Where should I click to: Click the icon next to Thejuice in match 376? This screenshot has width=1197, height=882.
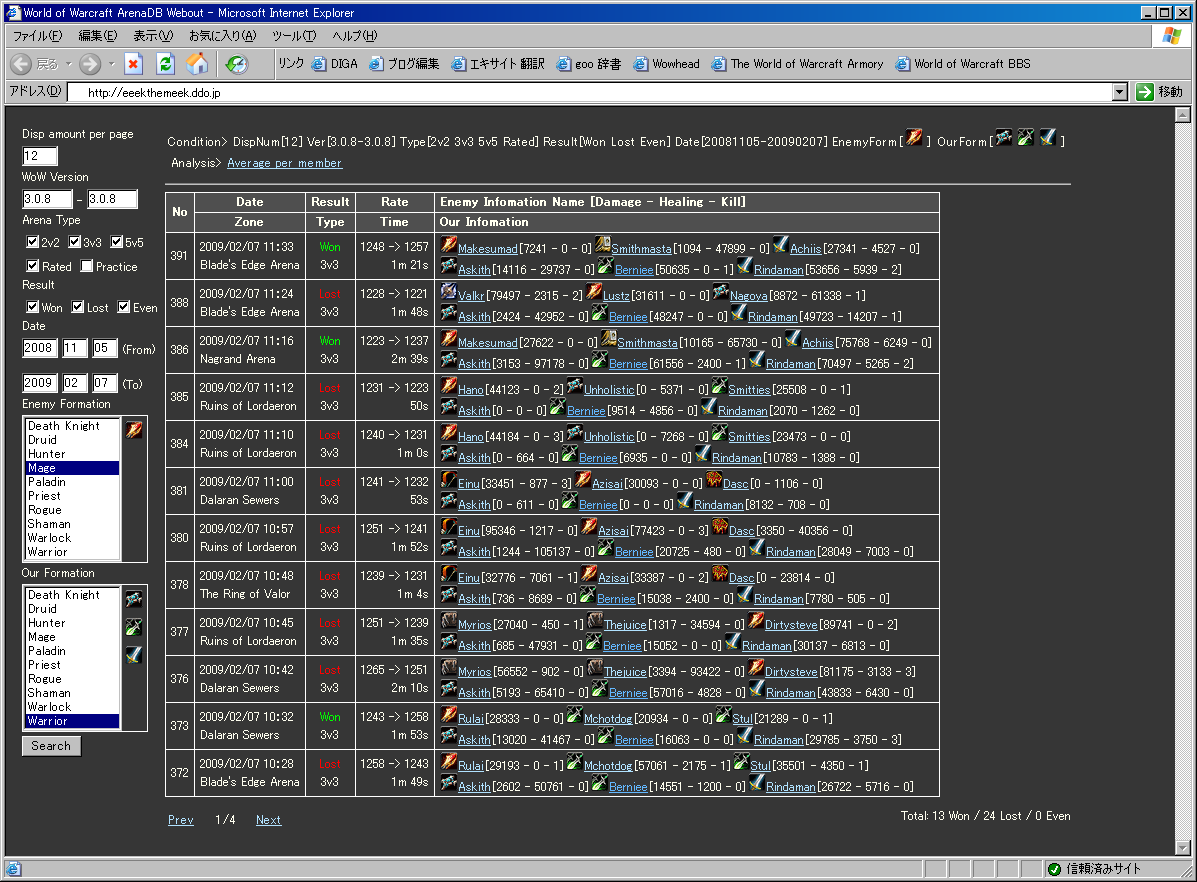pos(595,668)
